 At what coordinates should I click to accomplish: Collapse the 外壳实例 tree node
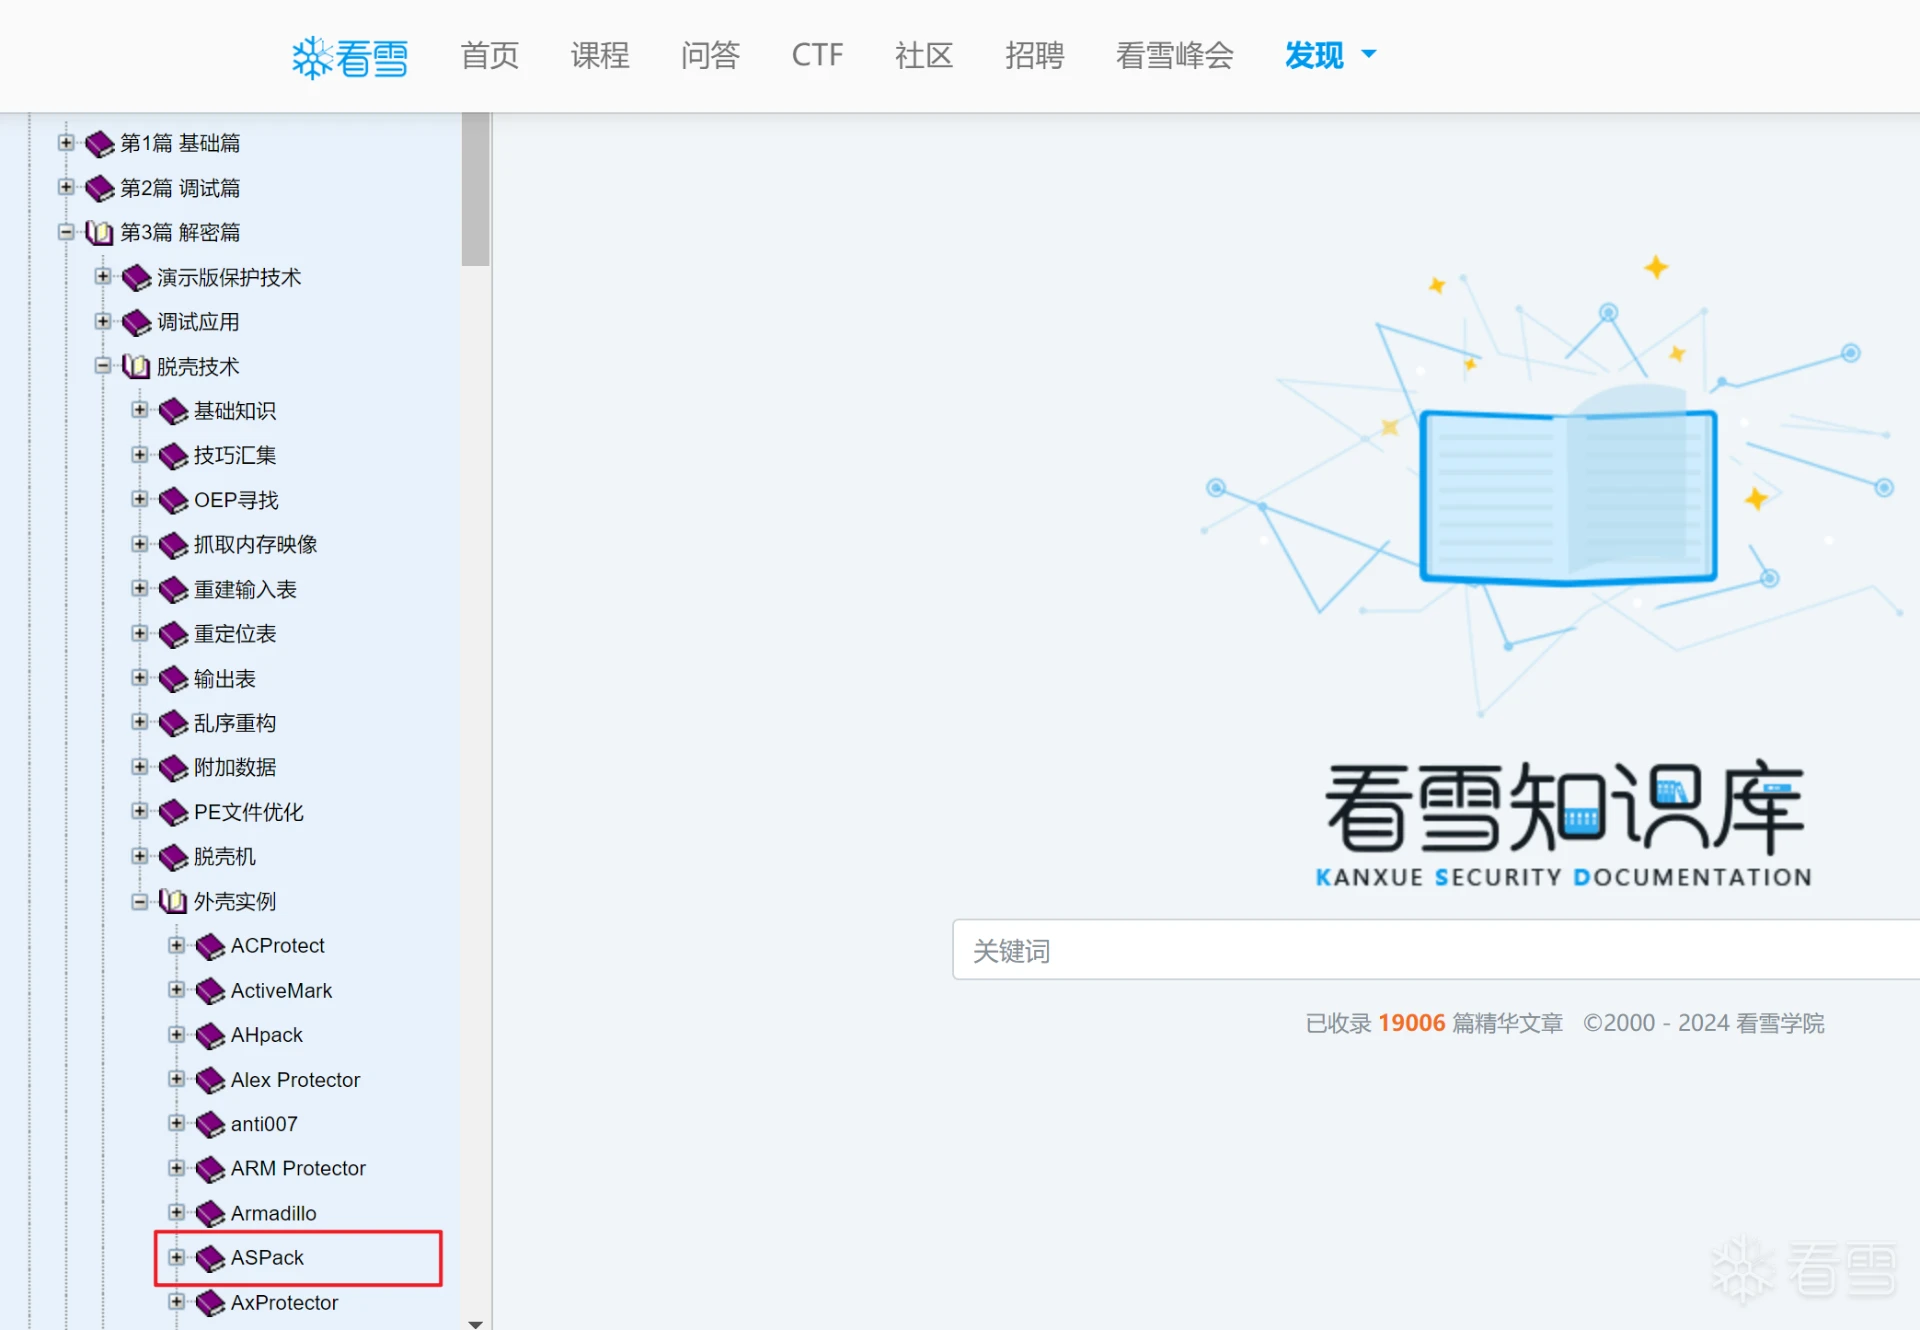pyautogui.click(x=140, y=901)
